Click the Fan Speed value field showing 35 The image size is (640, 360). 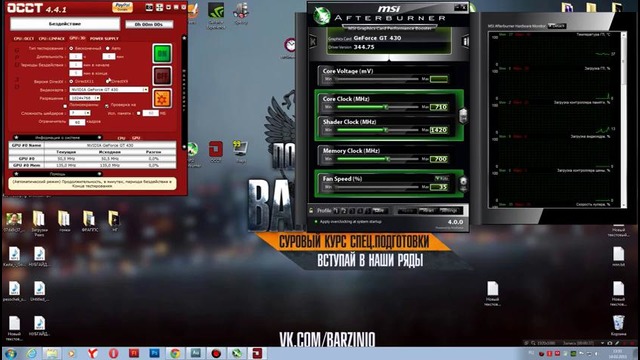pos(439,187)
